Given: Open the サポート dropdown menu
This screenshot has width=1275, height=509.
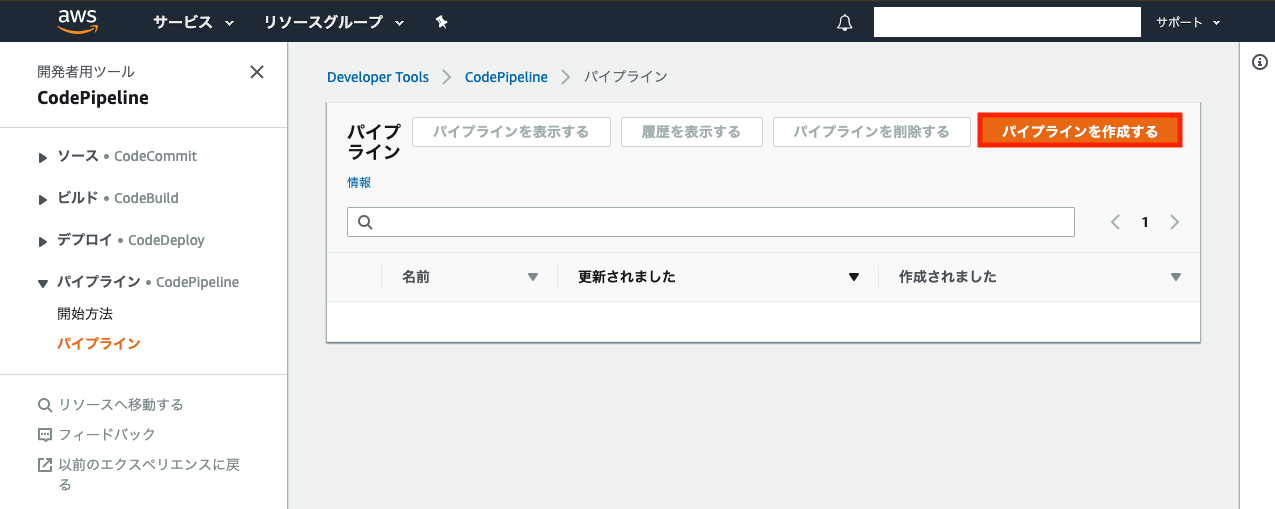Looking at the screenshot, I should 1189,22.
